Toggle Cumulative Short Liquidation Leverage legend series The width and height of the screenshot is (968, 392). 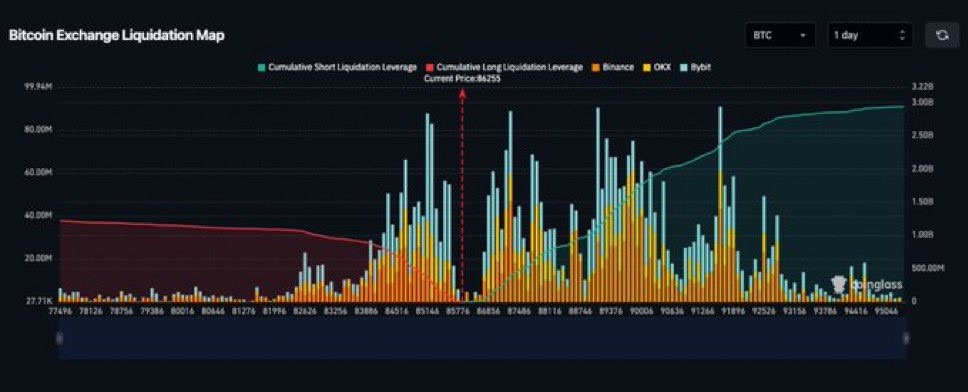click(x=337, y=67)
